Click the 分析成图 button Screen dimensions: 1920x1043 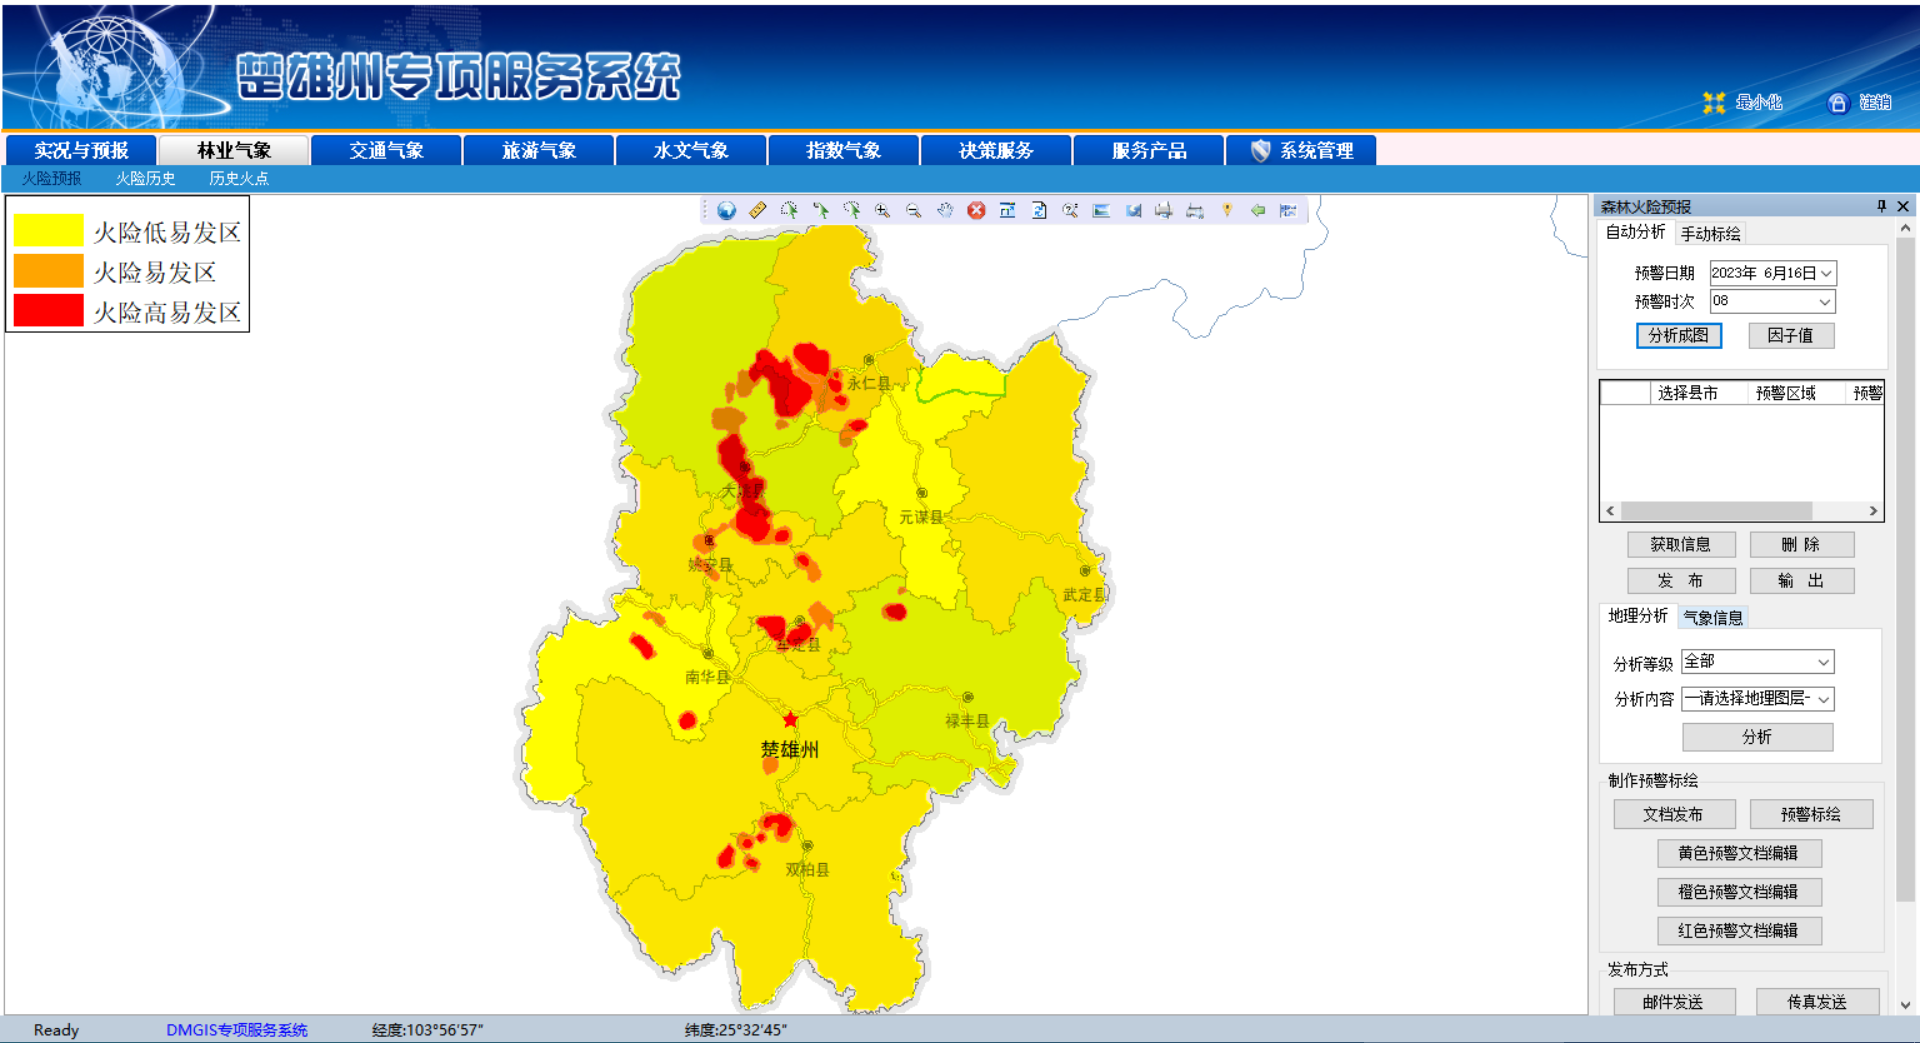pos(1678,336)
